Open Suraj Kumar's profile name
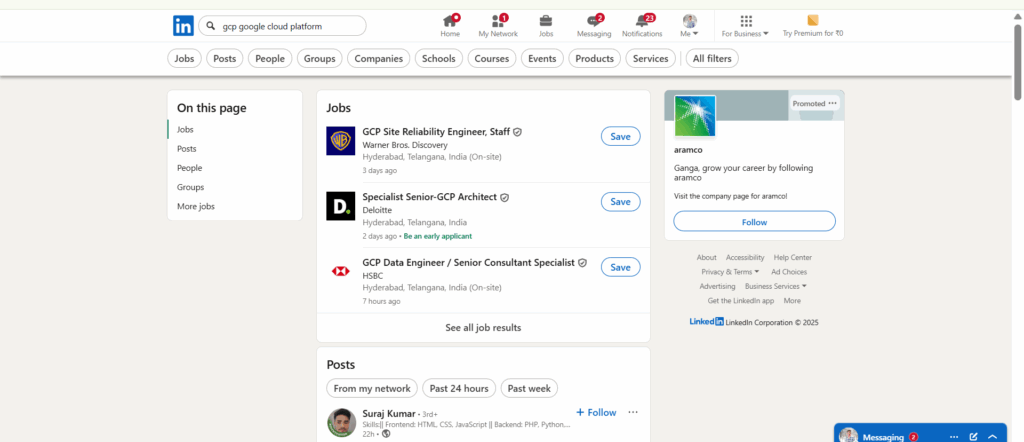 tap(389, 413)
